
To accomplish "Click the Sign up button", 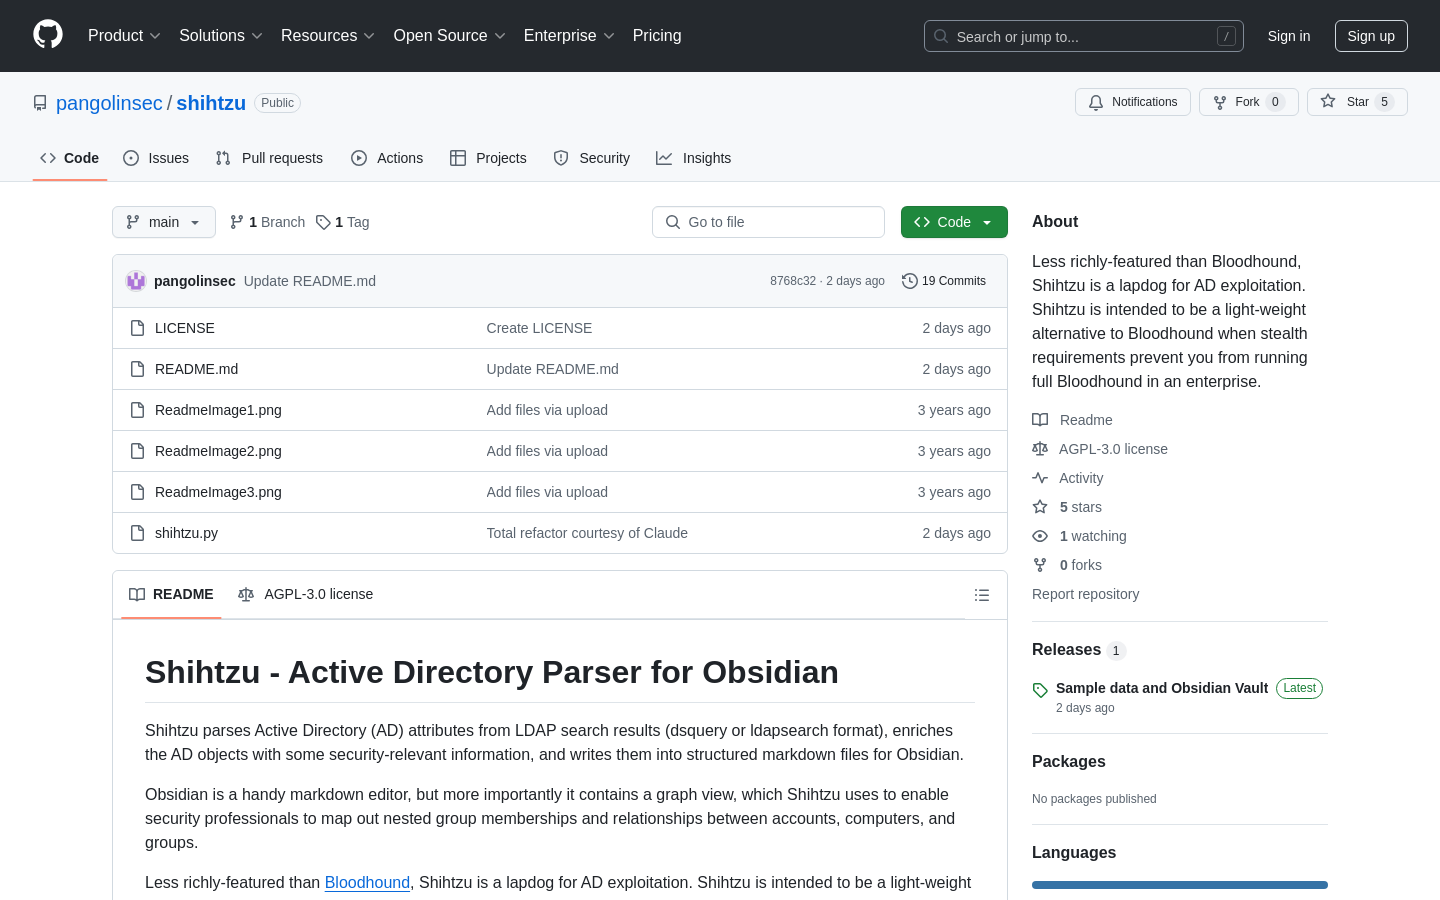I will point(1371,36).
